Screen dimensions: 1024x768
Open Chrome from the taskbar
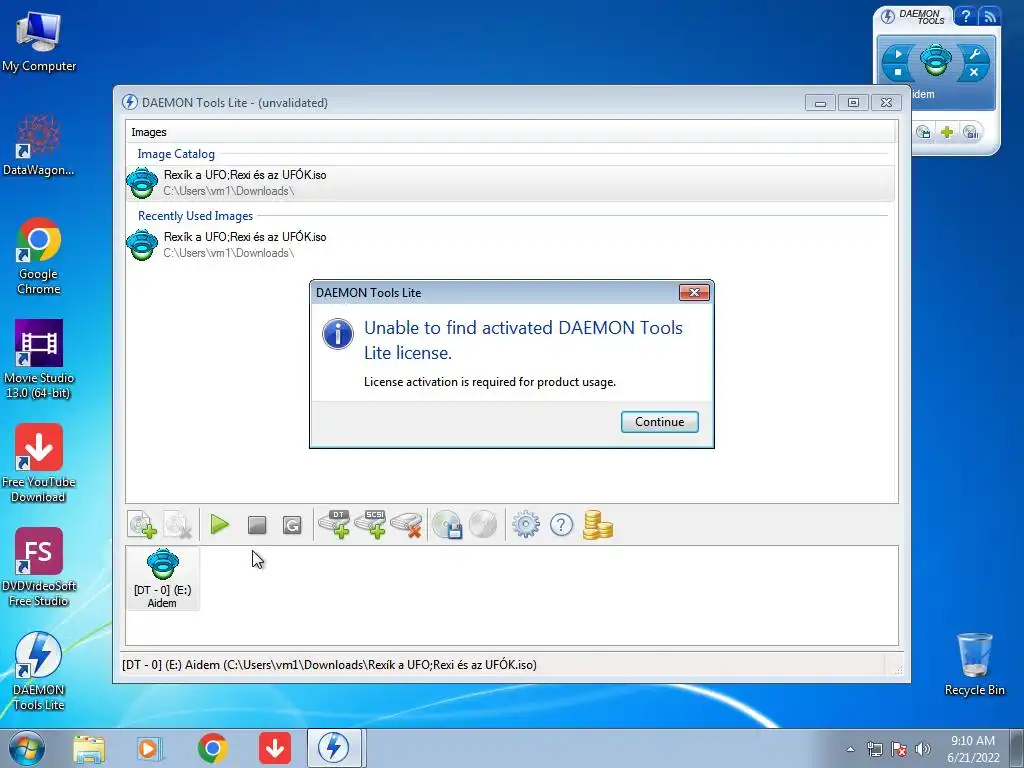(212, 748)
